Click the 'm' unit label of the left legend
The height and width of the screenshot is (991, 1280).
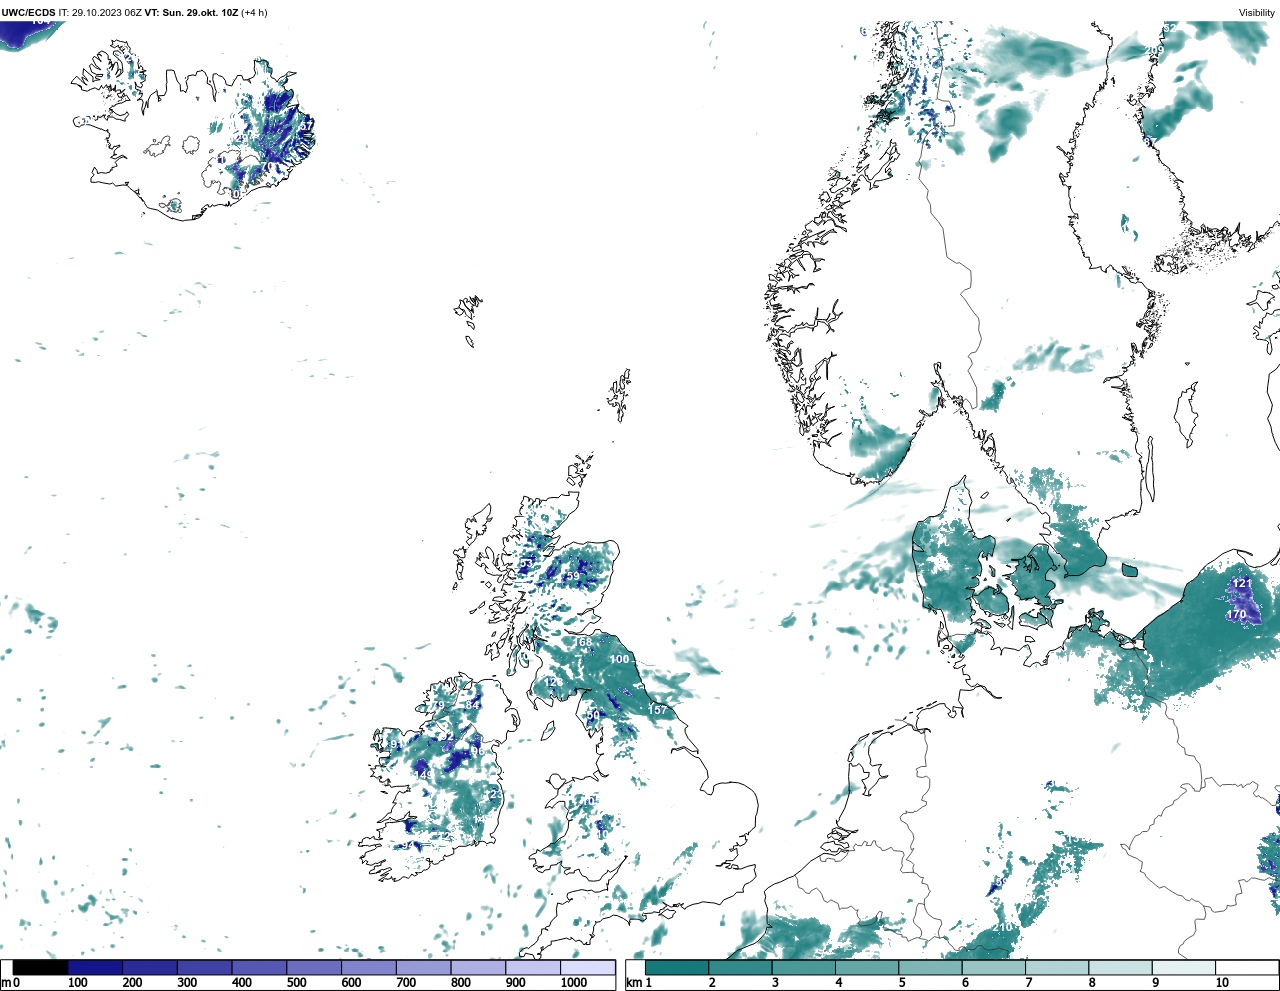6,983
